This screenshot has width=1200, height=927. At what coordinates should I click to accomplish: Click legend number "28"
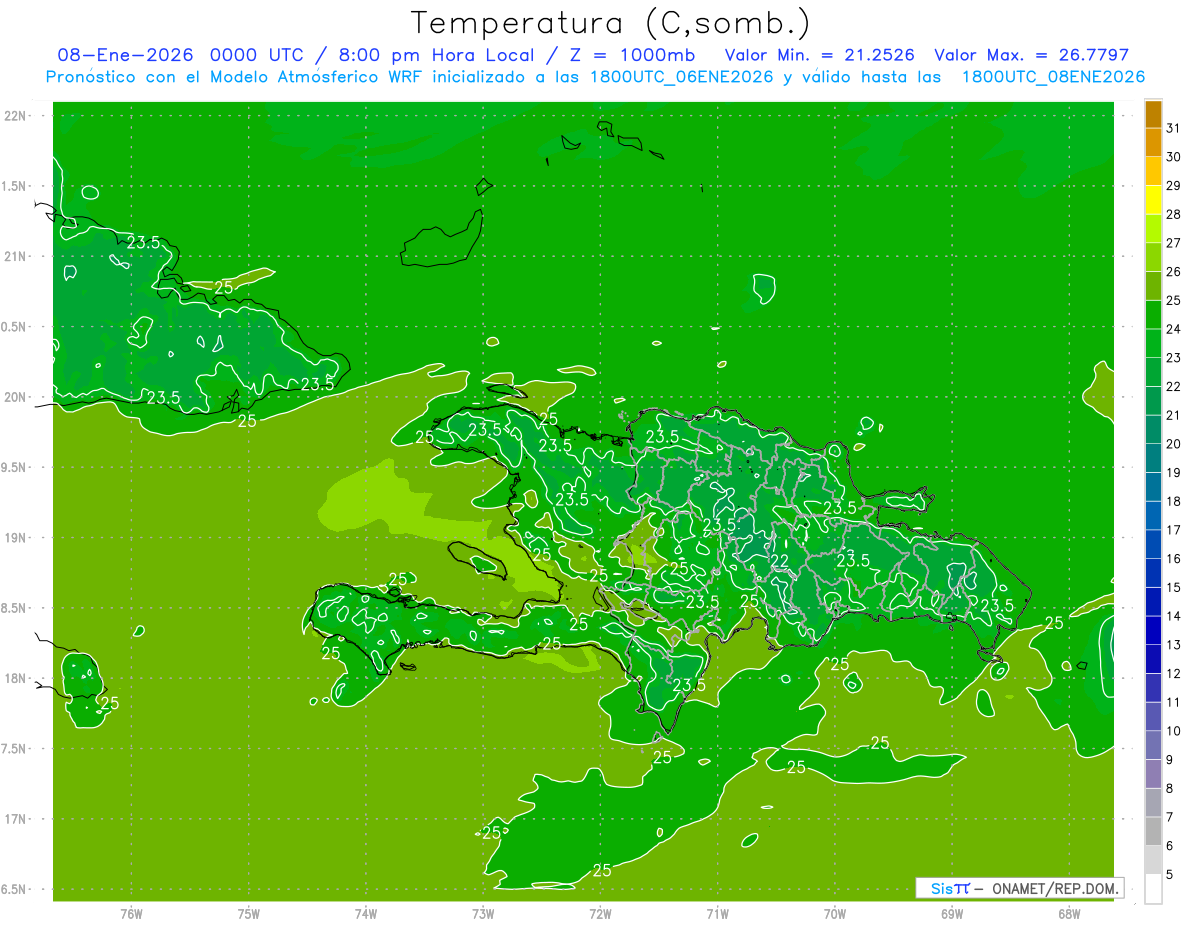coord(1173,214)
